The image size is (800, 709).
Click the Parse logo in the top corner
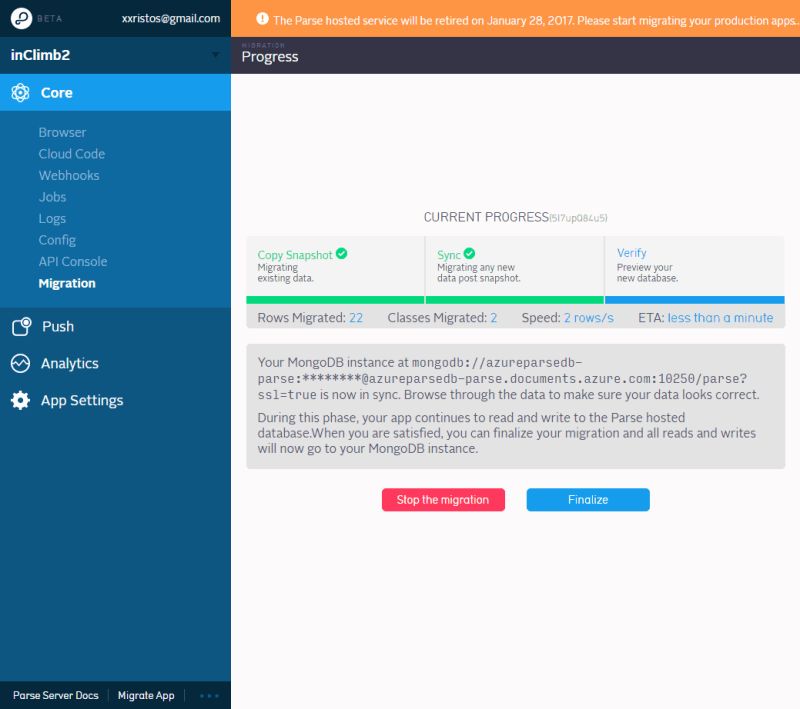(20, 18)
